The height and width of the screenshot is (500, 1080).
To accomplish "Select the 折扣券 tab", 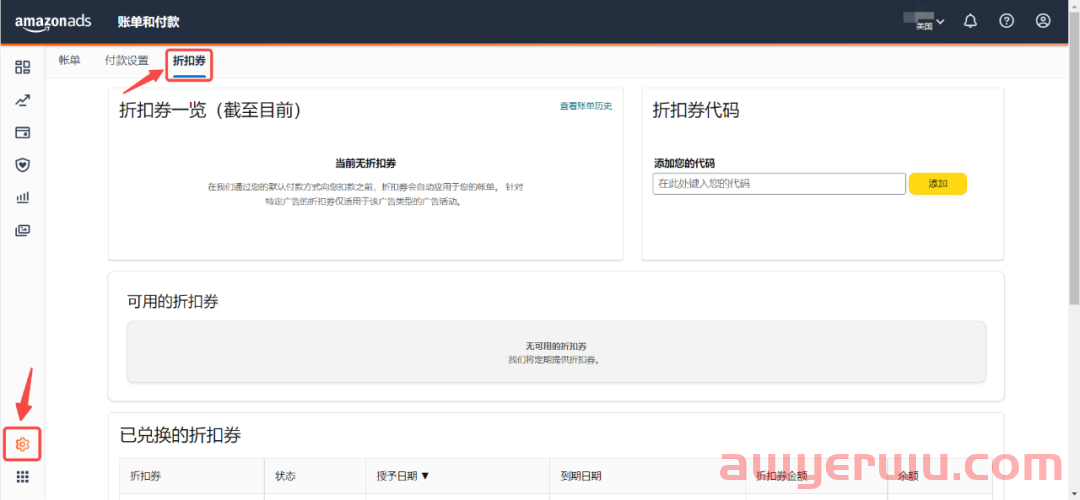I will (189, 61).
